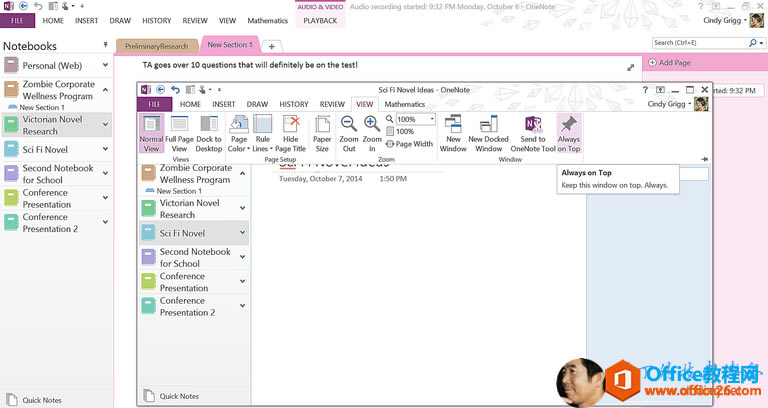768x408 pixels.
Task: Open PLAYBACK tab in back window
Action: point(320,21)
